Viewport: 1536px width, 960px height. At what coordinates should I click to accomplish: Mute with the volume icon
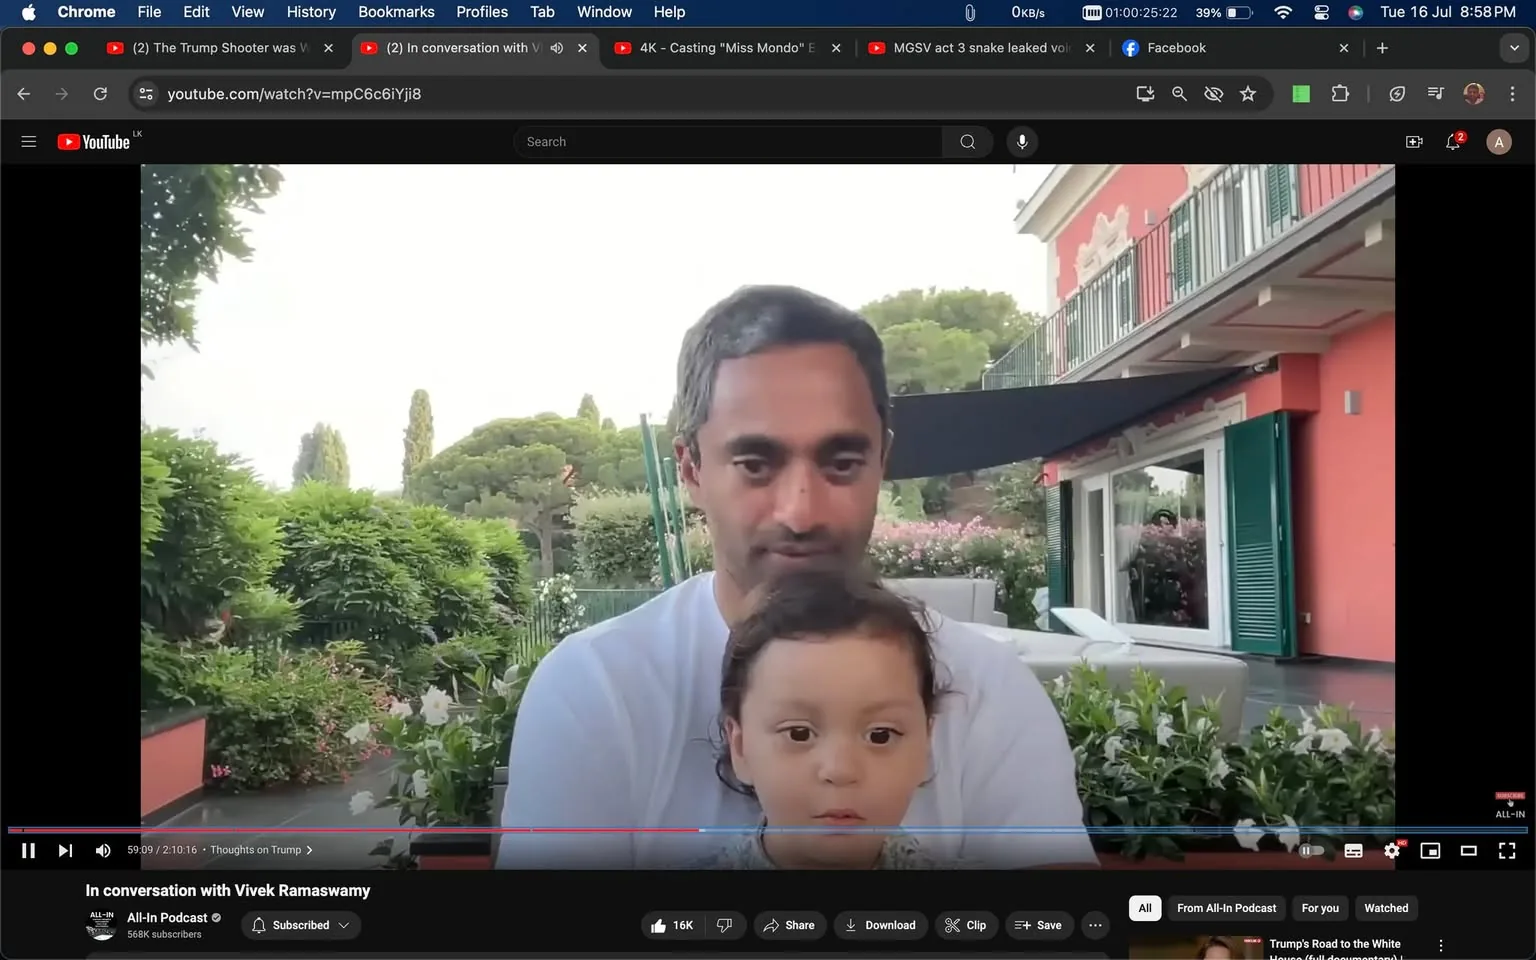point(102,850)
